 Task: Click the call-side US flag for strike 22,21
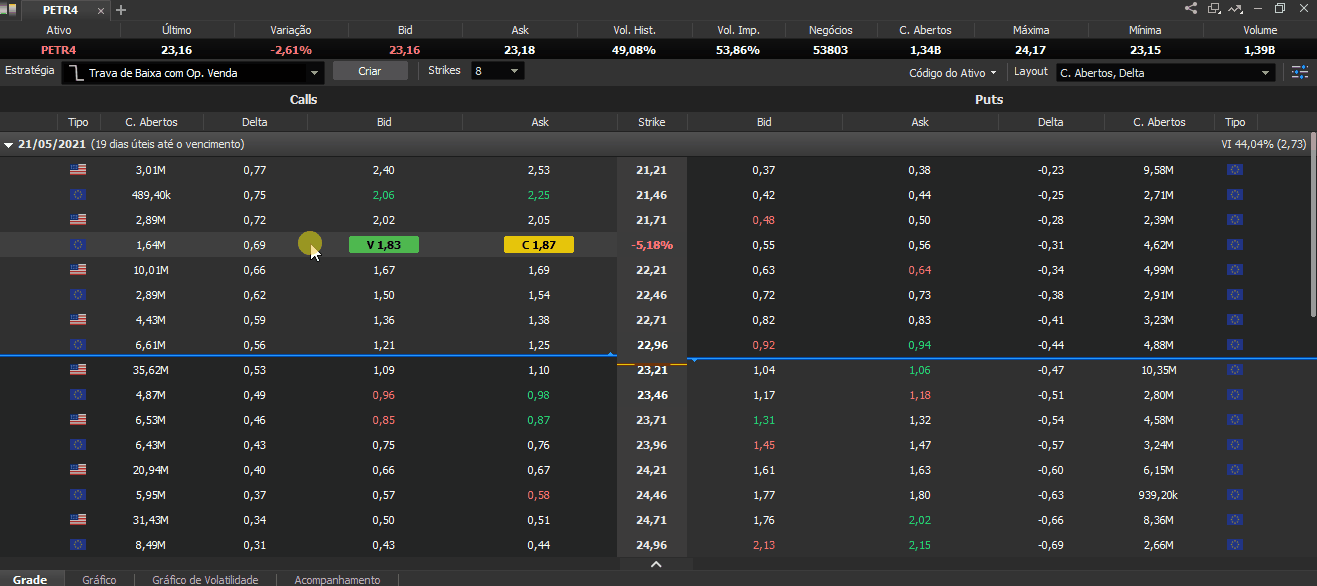(78, 270)
